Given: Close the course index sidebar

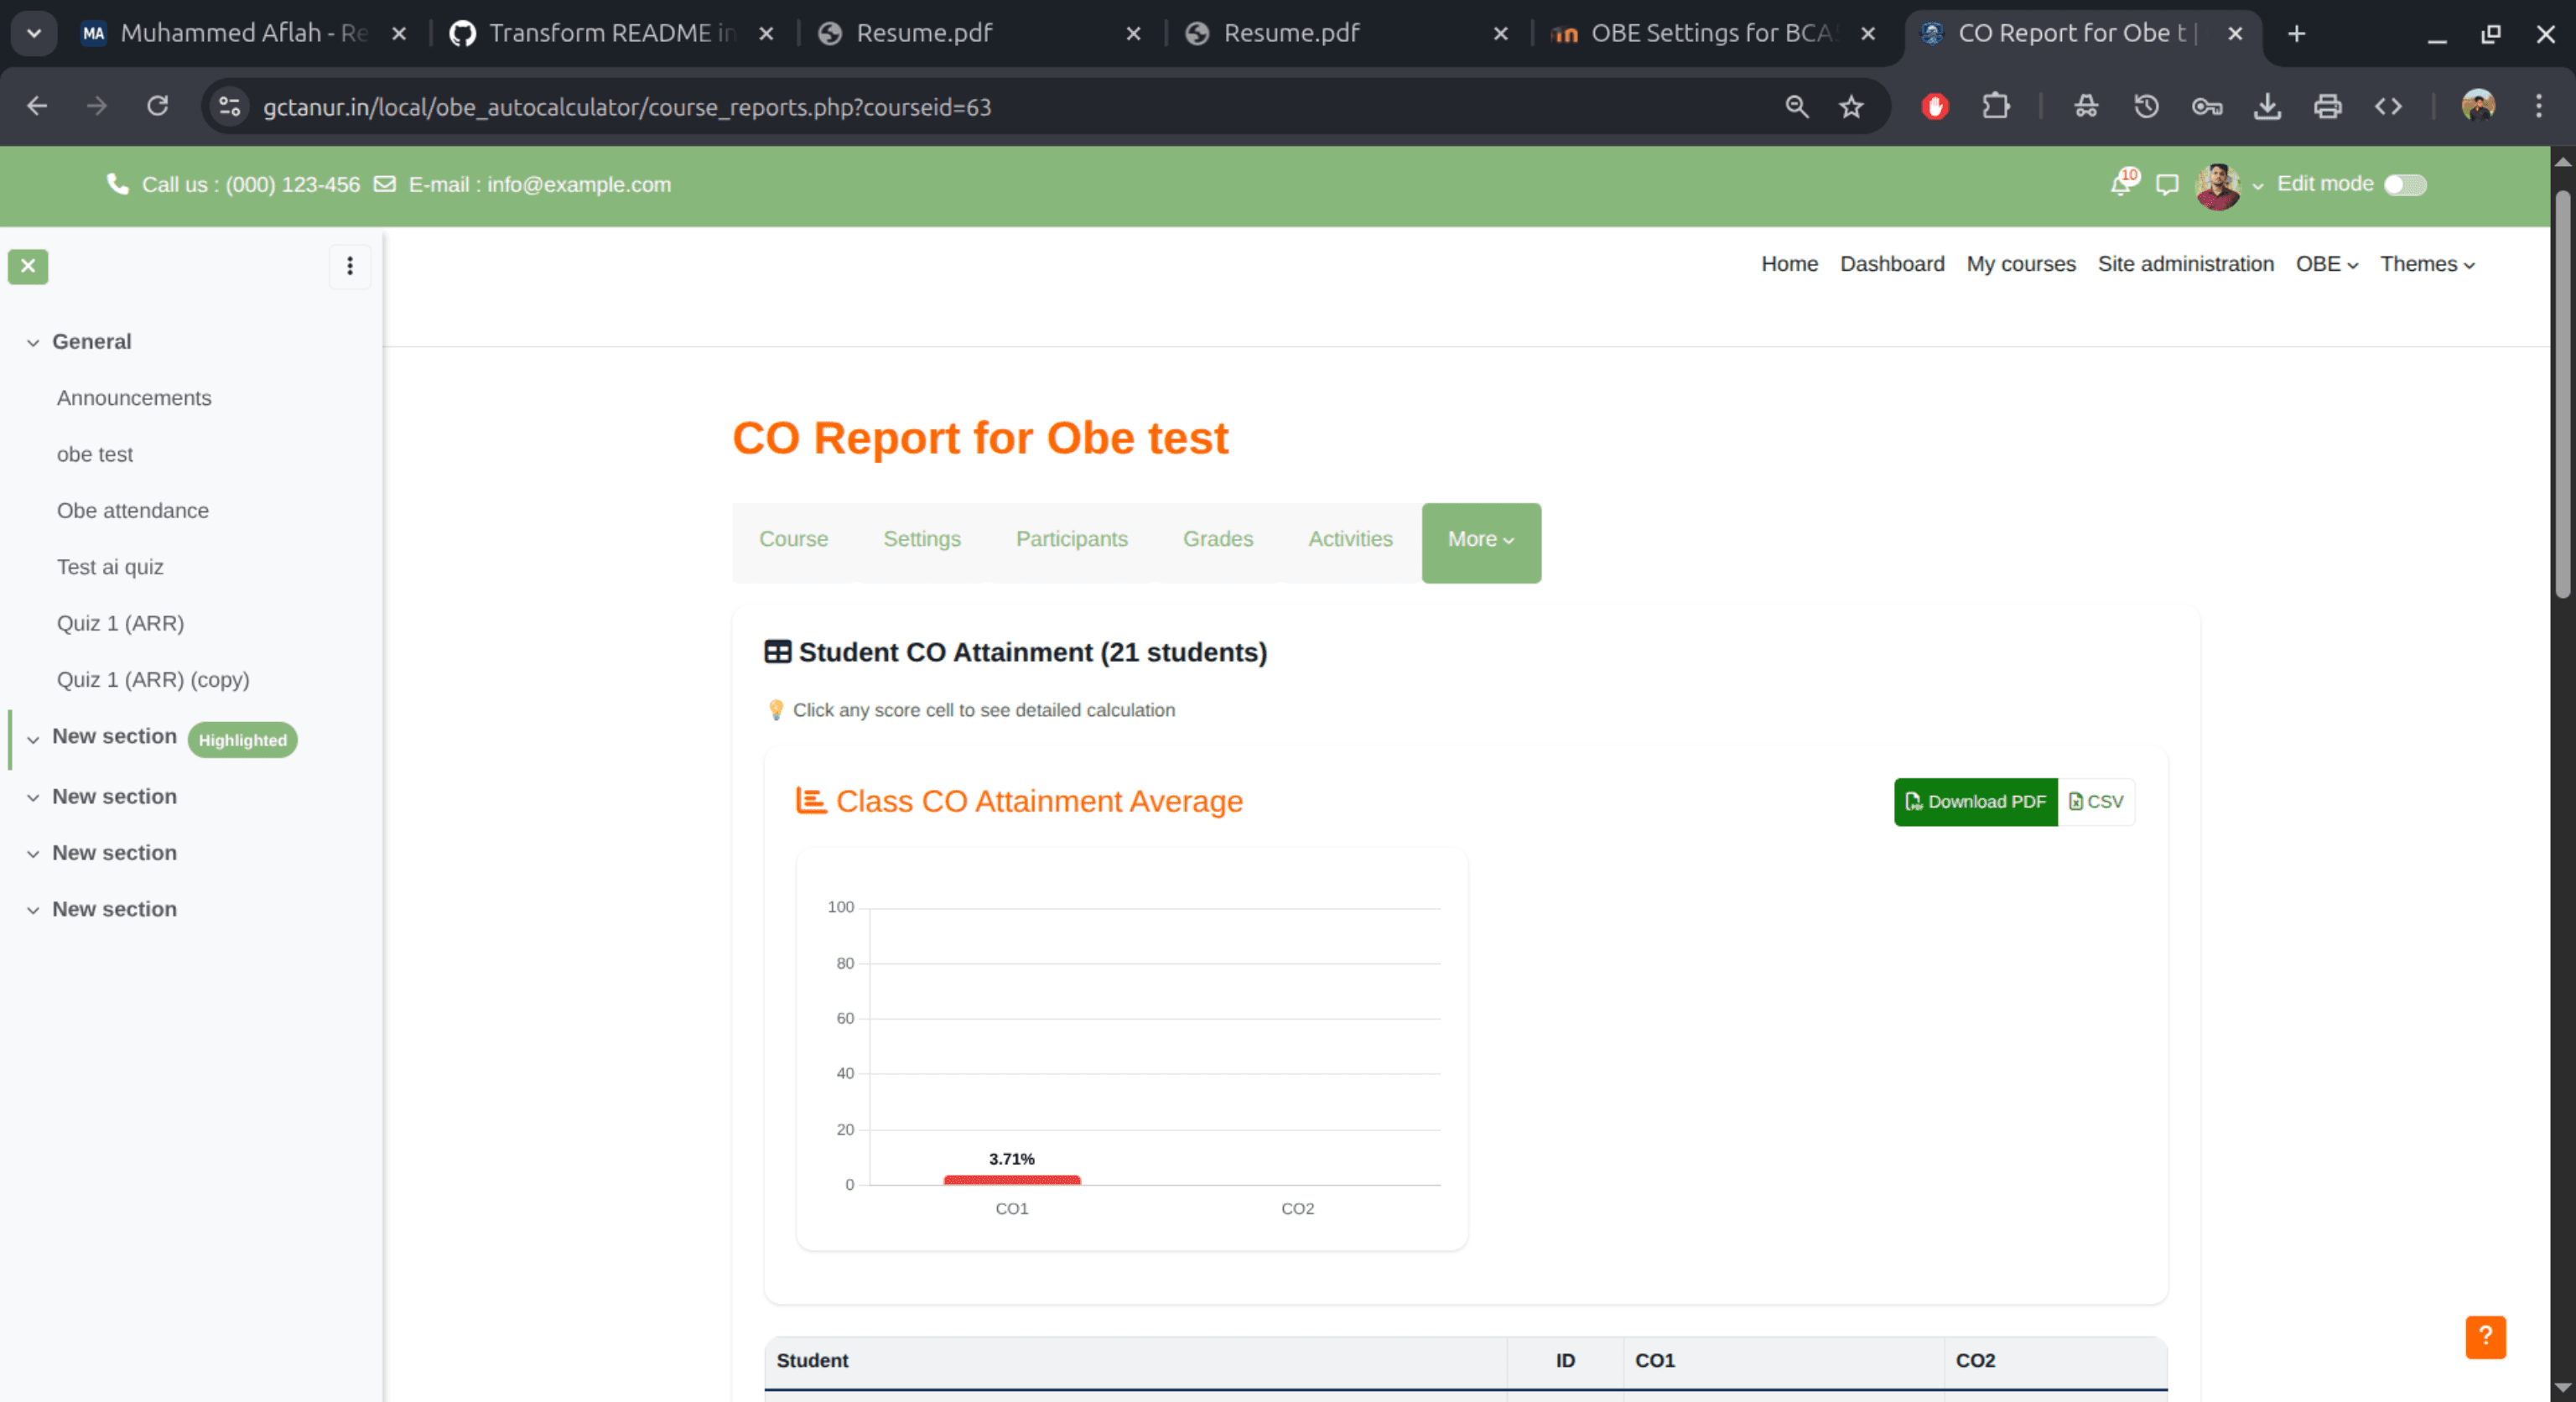Looking at the screenshot, I should point(28,266).
